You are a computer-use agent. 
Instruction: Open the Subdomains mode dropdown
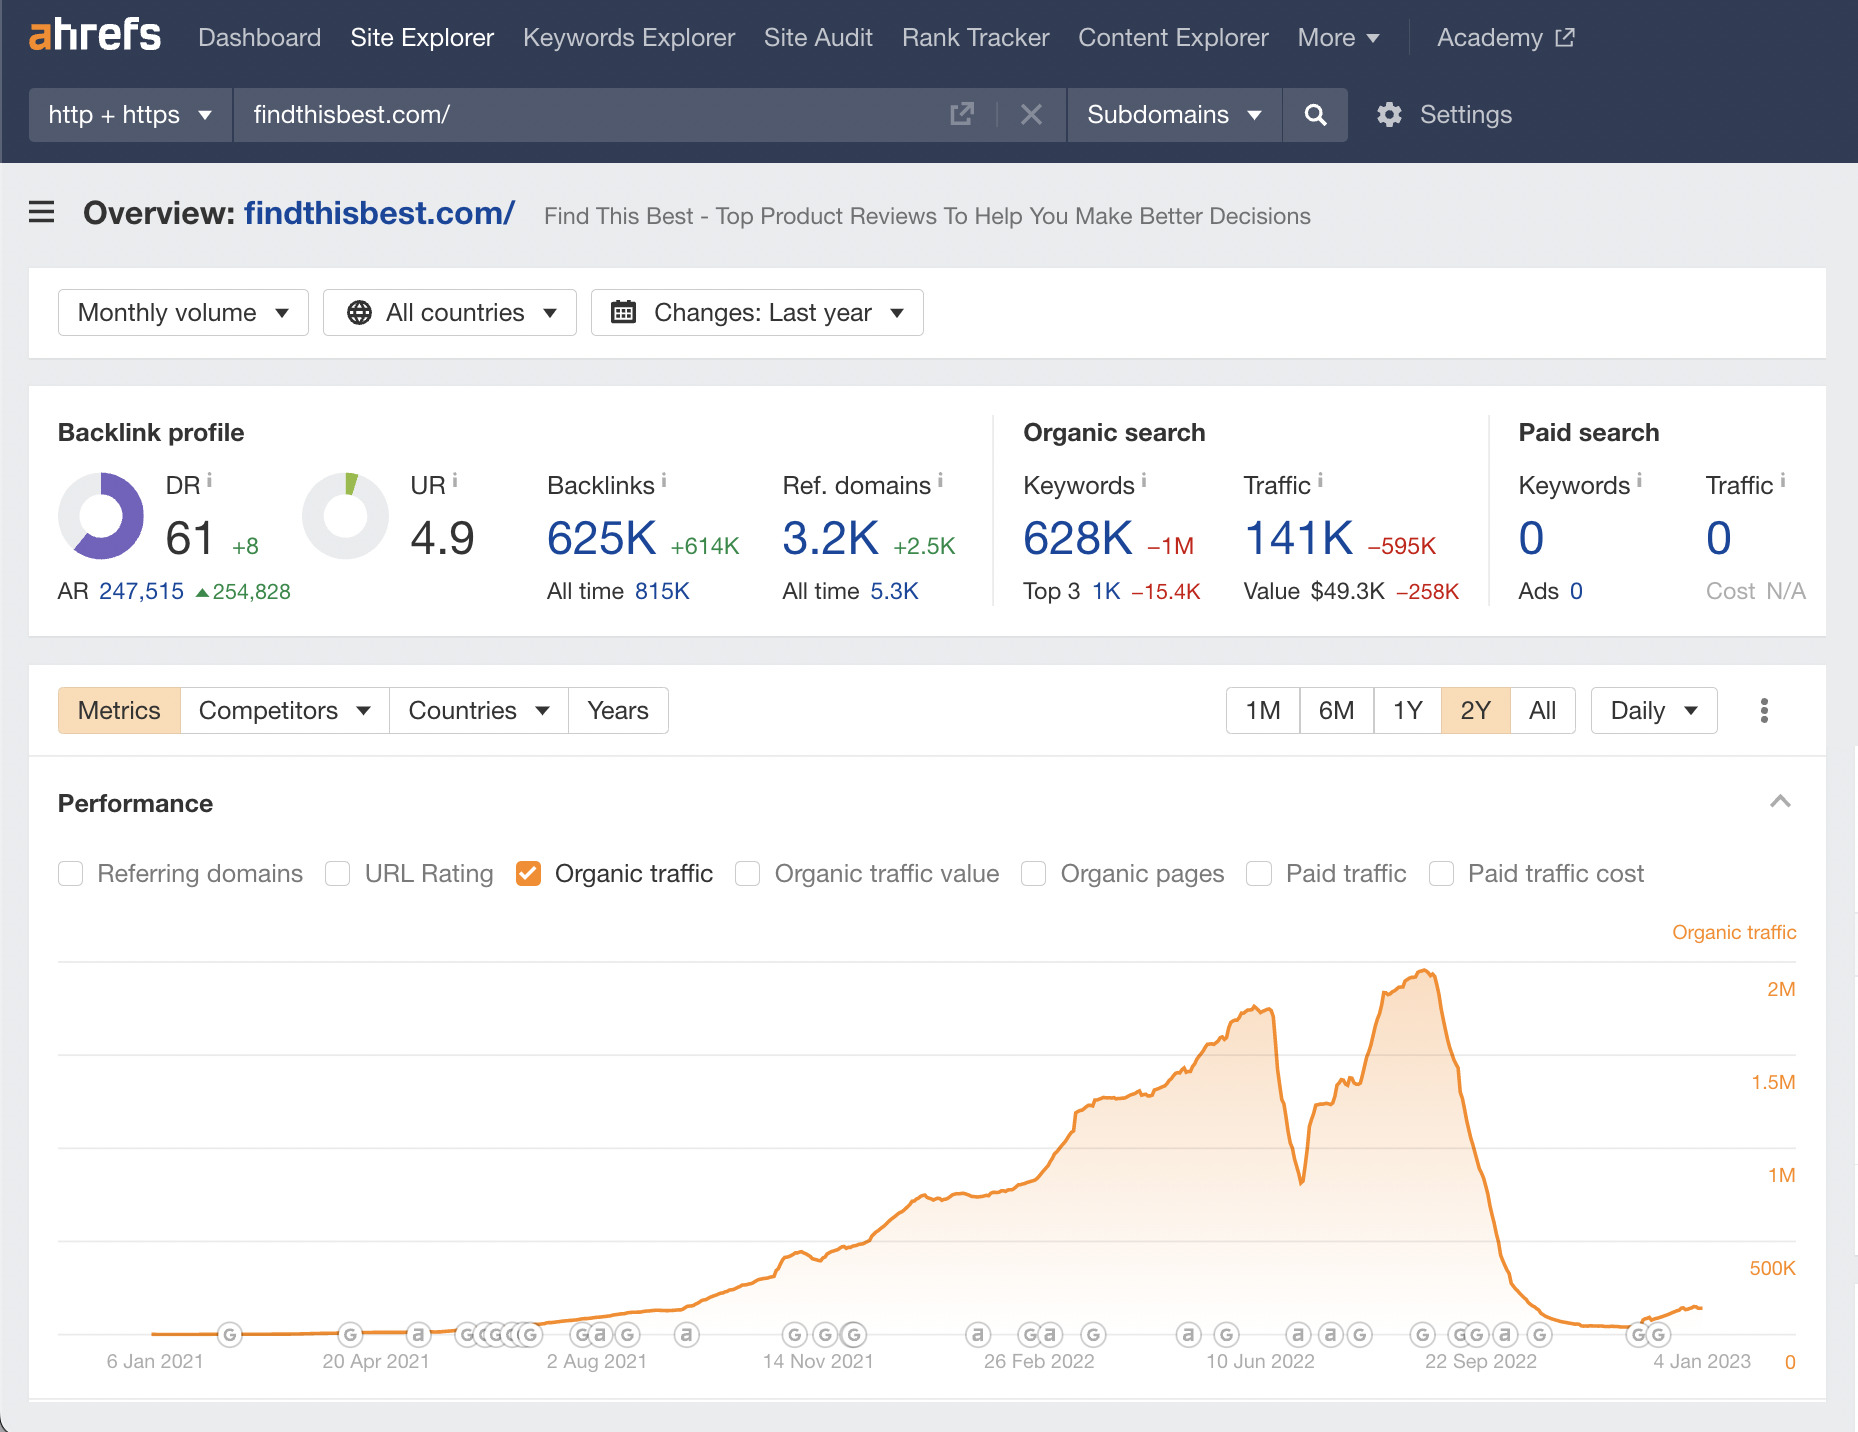[x=1173, y=114]
